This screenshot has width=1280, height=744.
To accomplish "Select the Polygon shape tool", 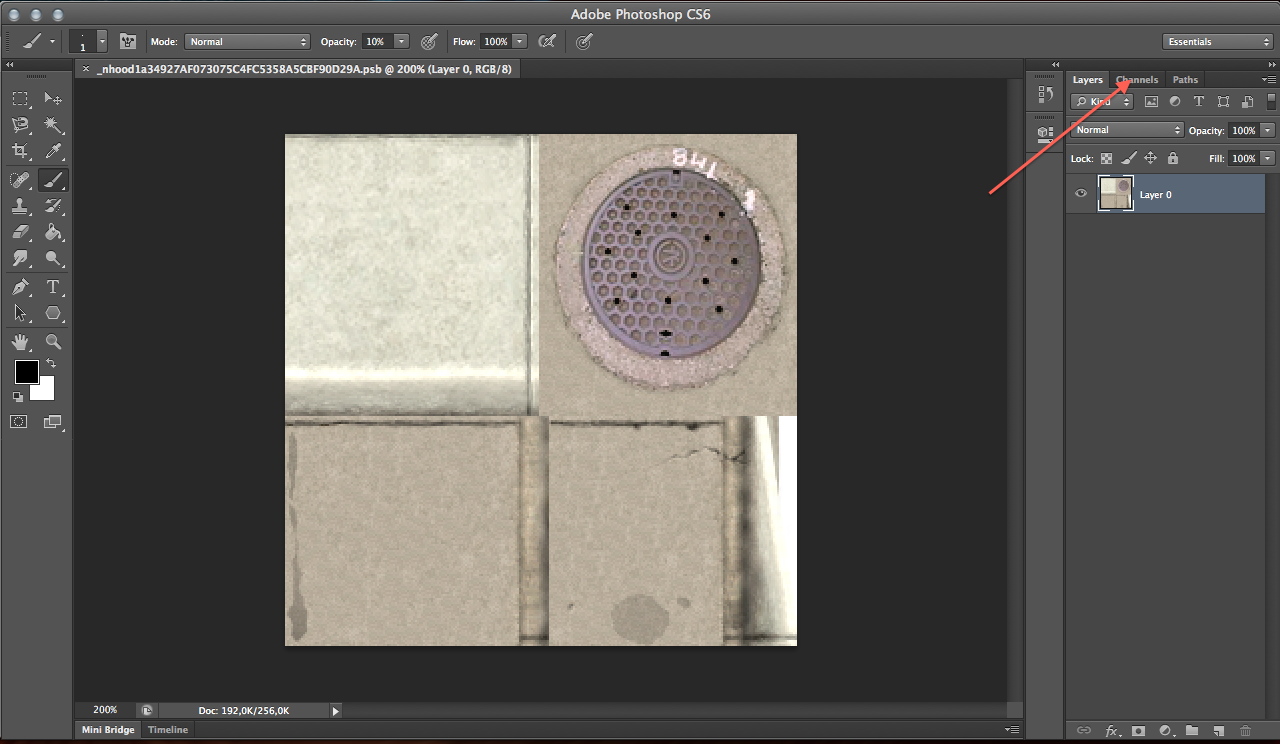I will pyautogui.click(x=53, y=313).
